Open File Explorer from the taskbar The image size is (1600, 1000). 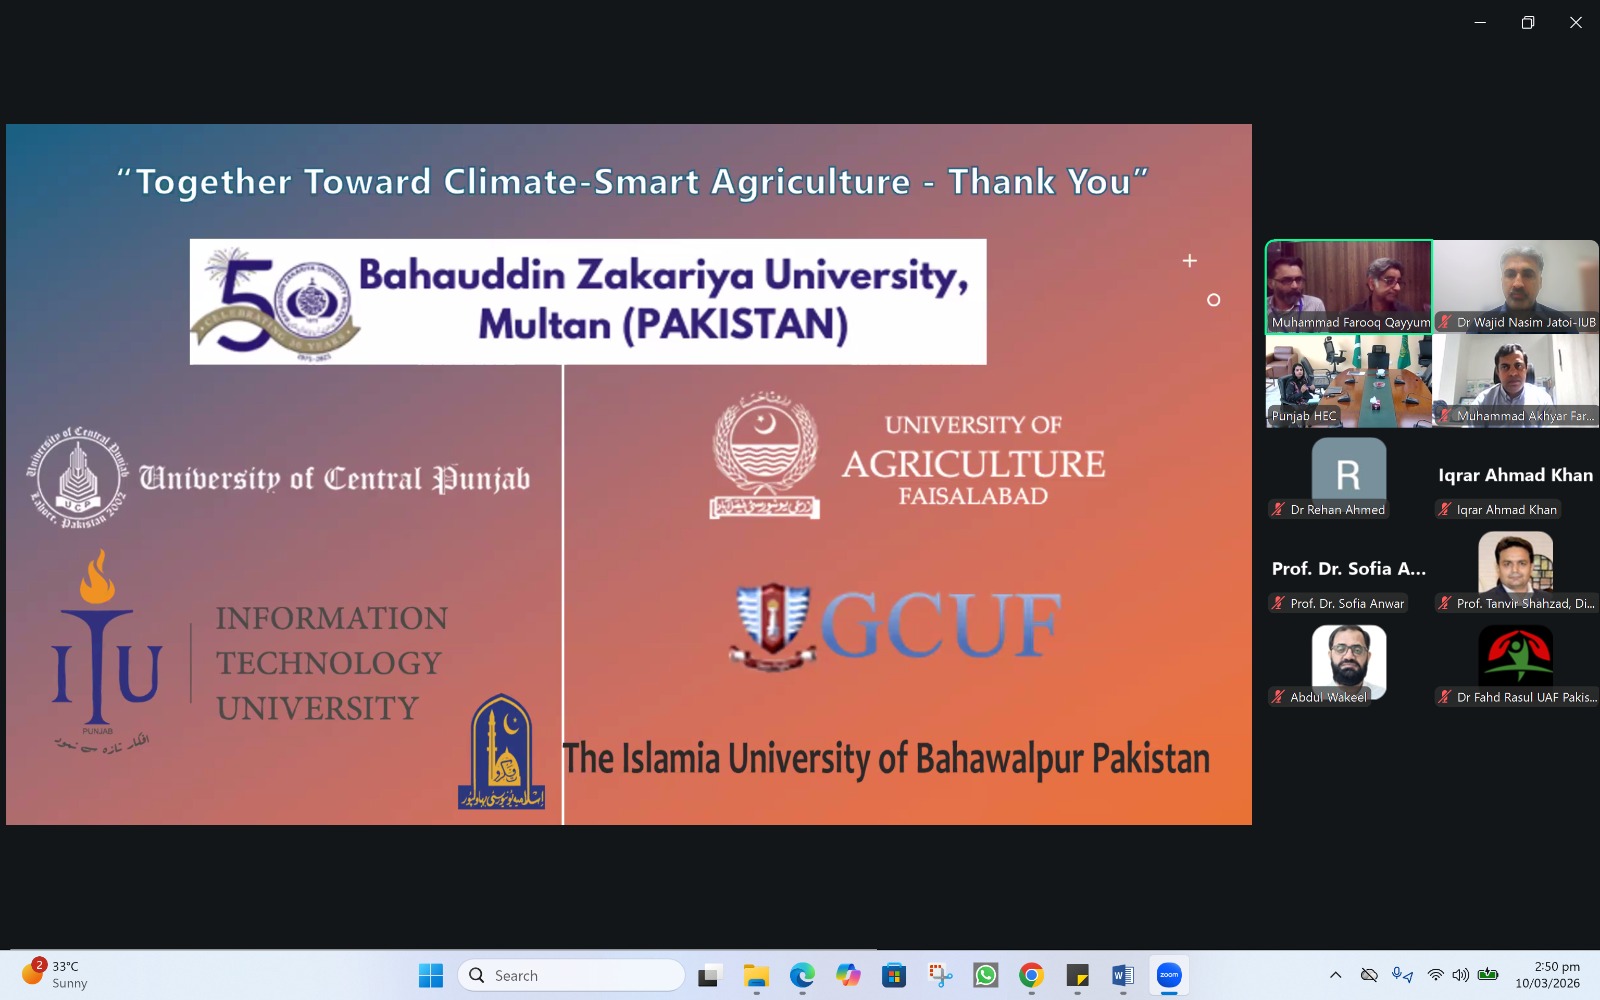coord(756,975)
